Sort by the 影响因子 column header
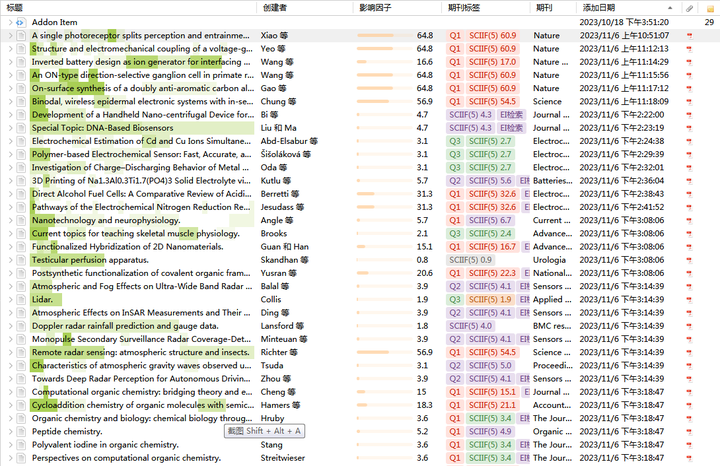The image size is (720, 466). click(375, 8)
